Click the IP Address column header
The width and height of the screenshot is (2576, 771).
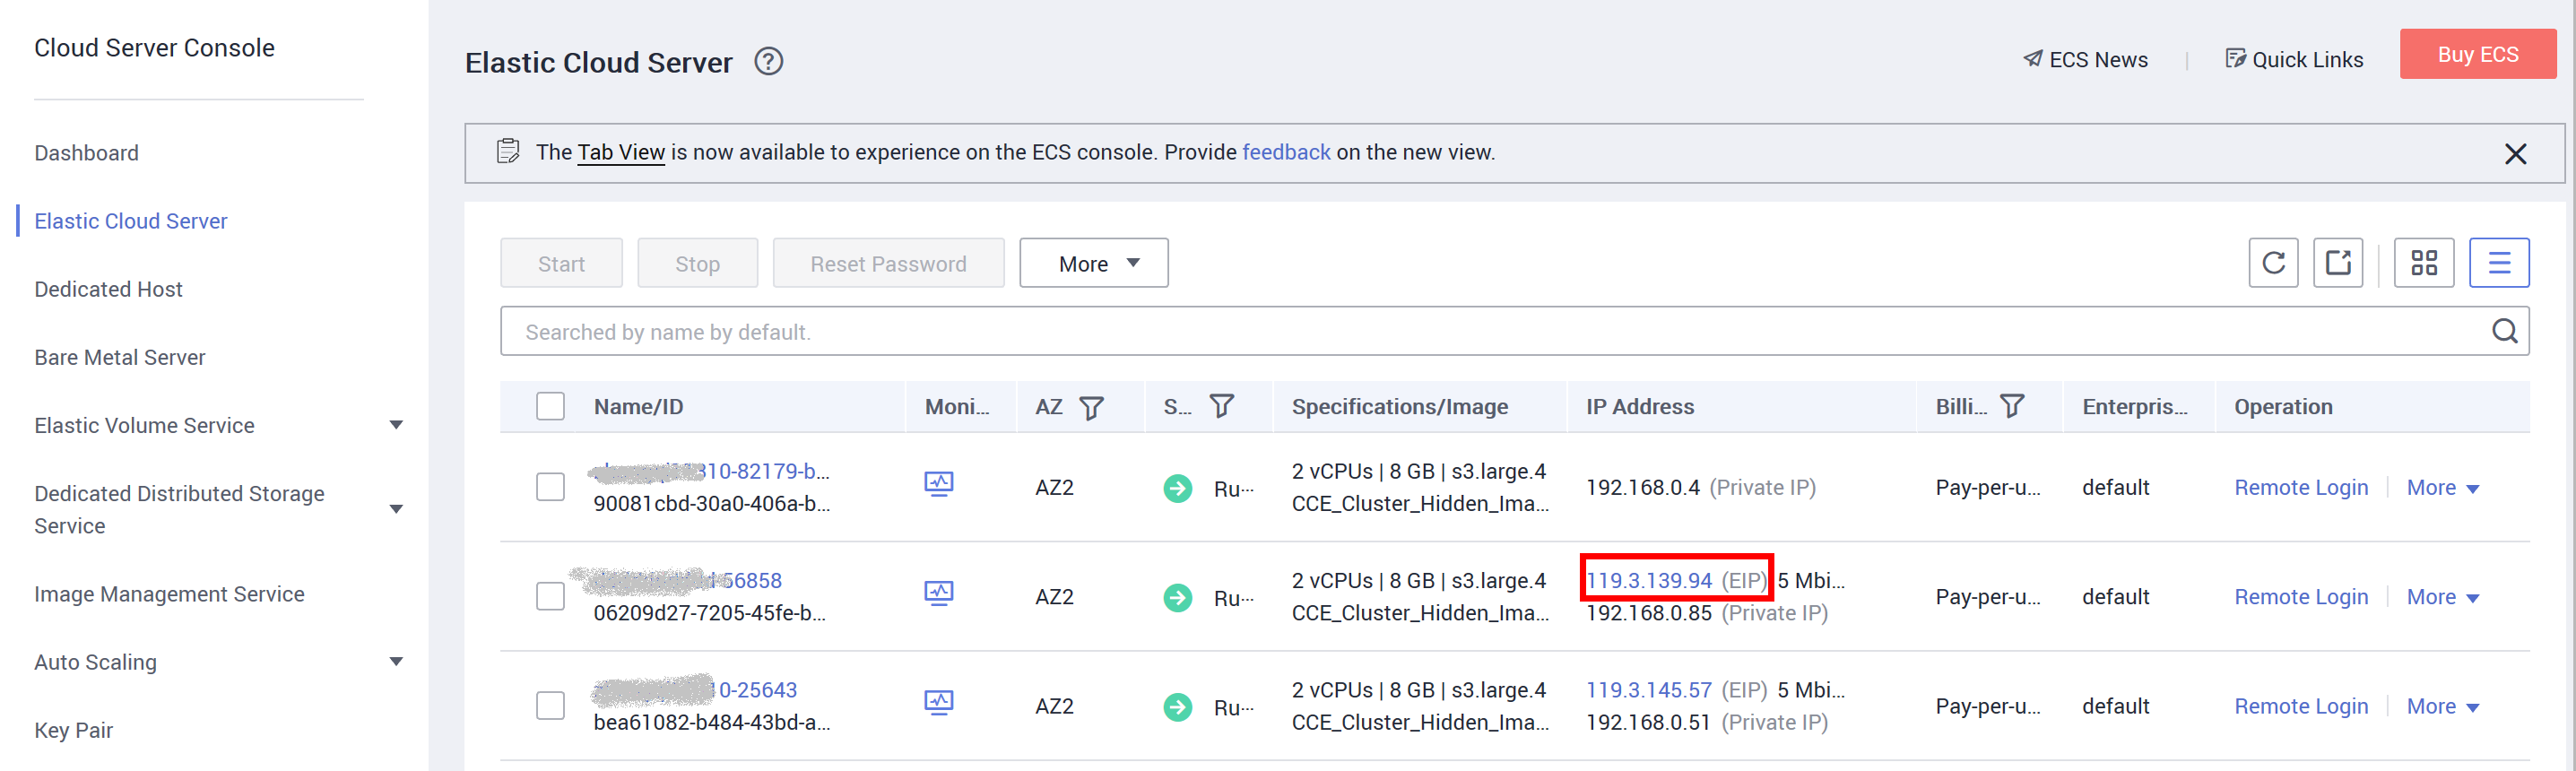click(1640, 407)
